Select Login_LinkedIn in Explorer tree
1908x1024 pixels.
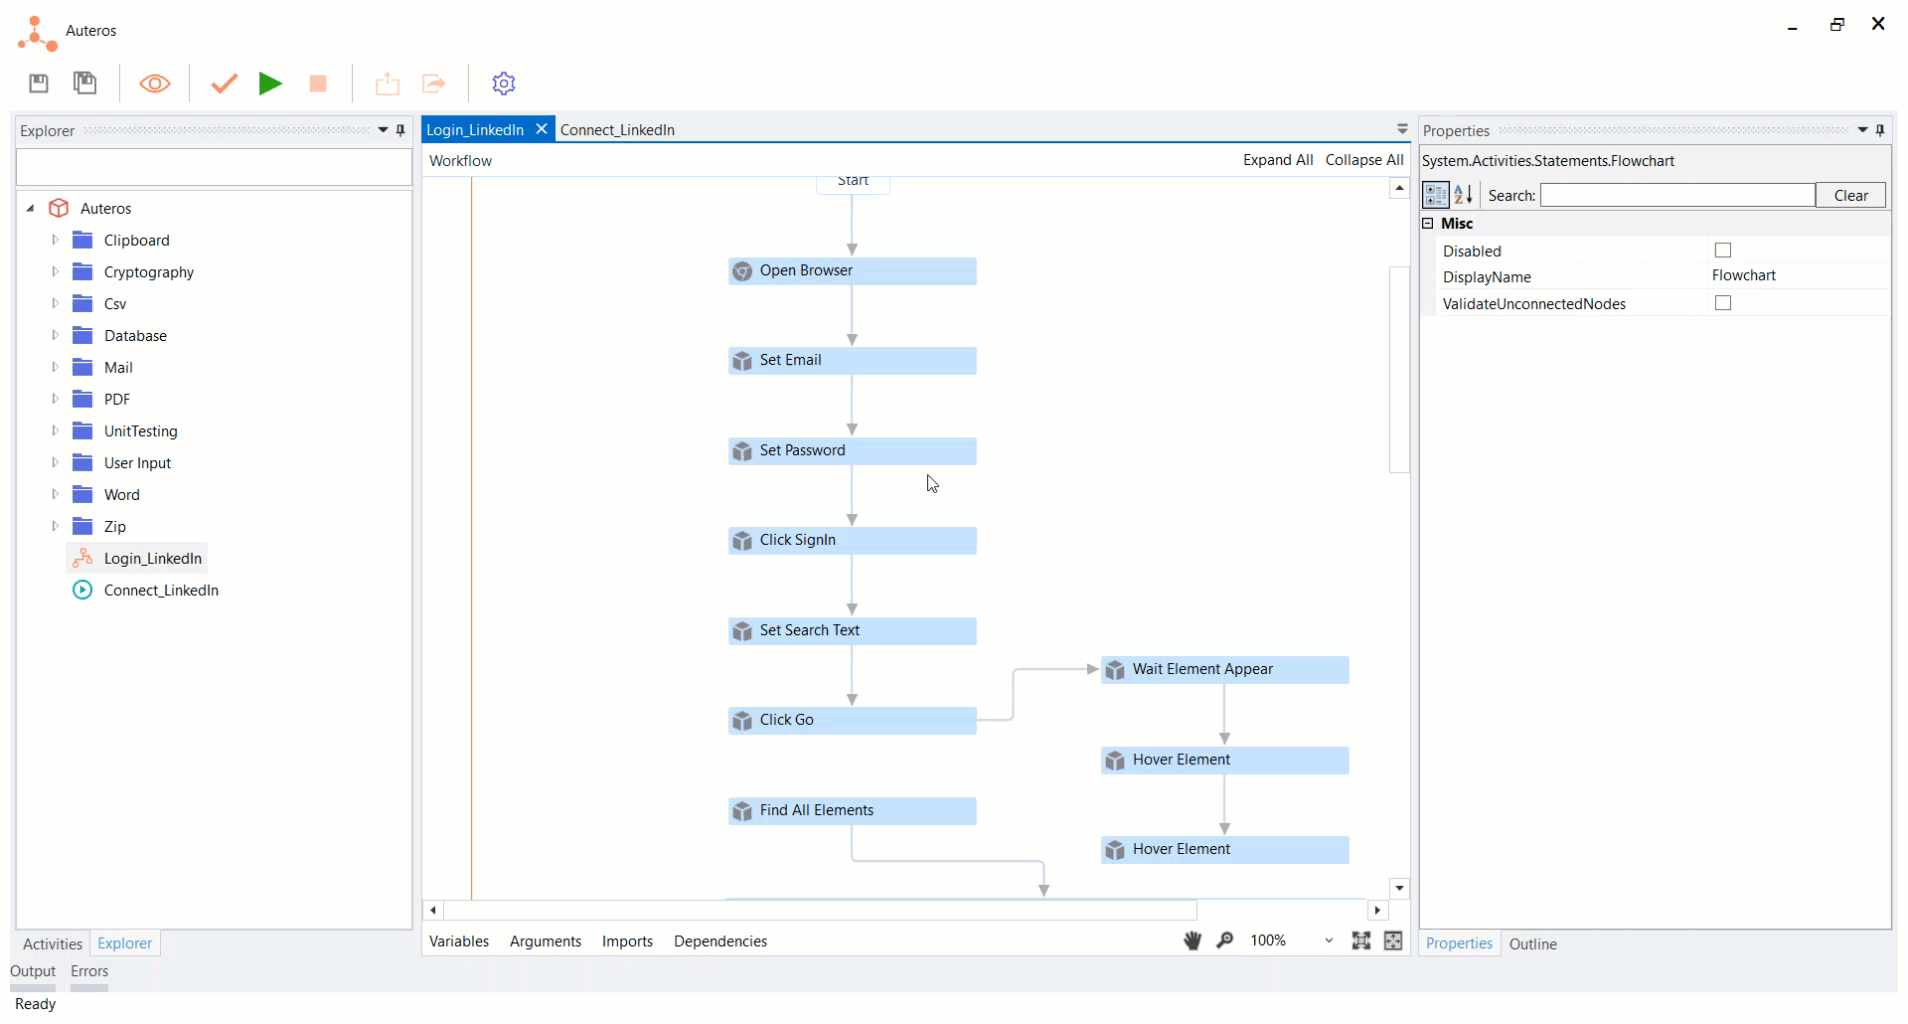point(152,558)
